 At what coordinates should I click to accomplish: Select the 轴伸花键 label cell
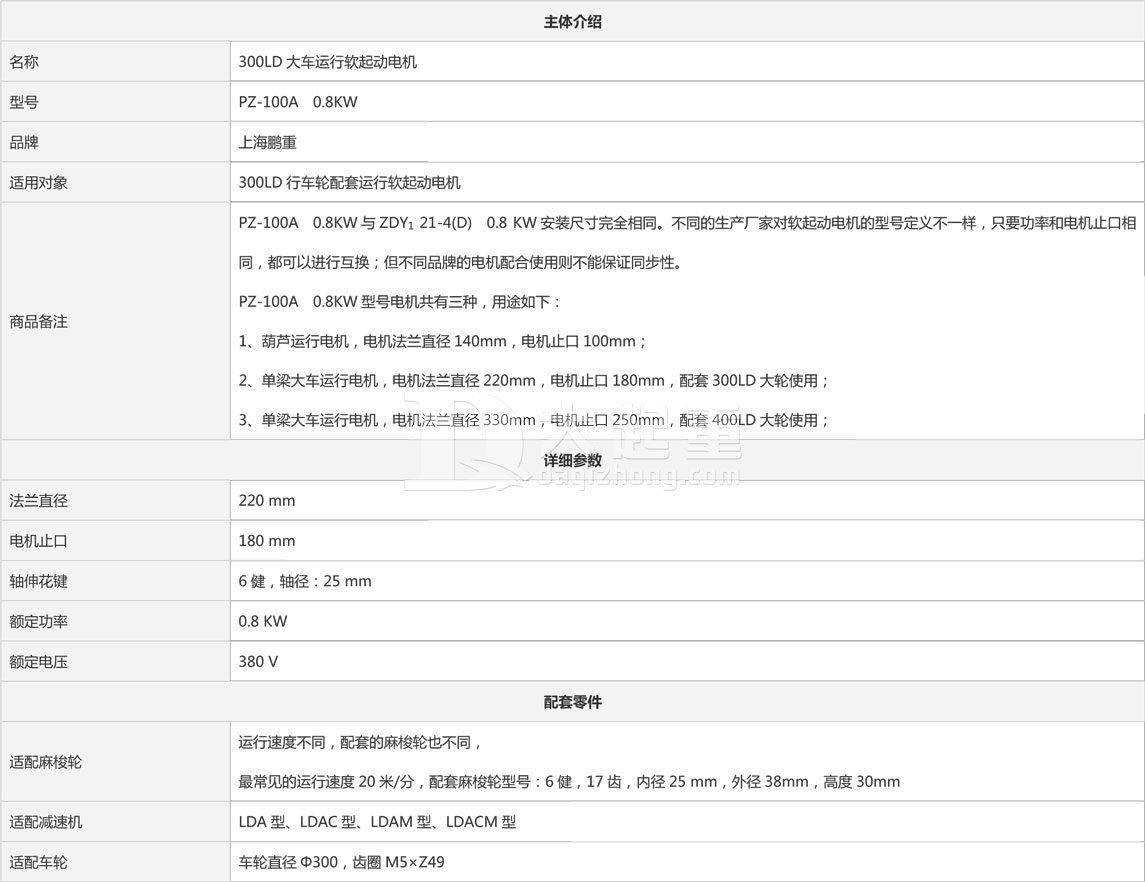pos(115,581)
